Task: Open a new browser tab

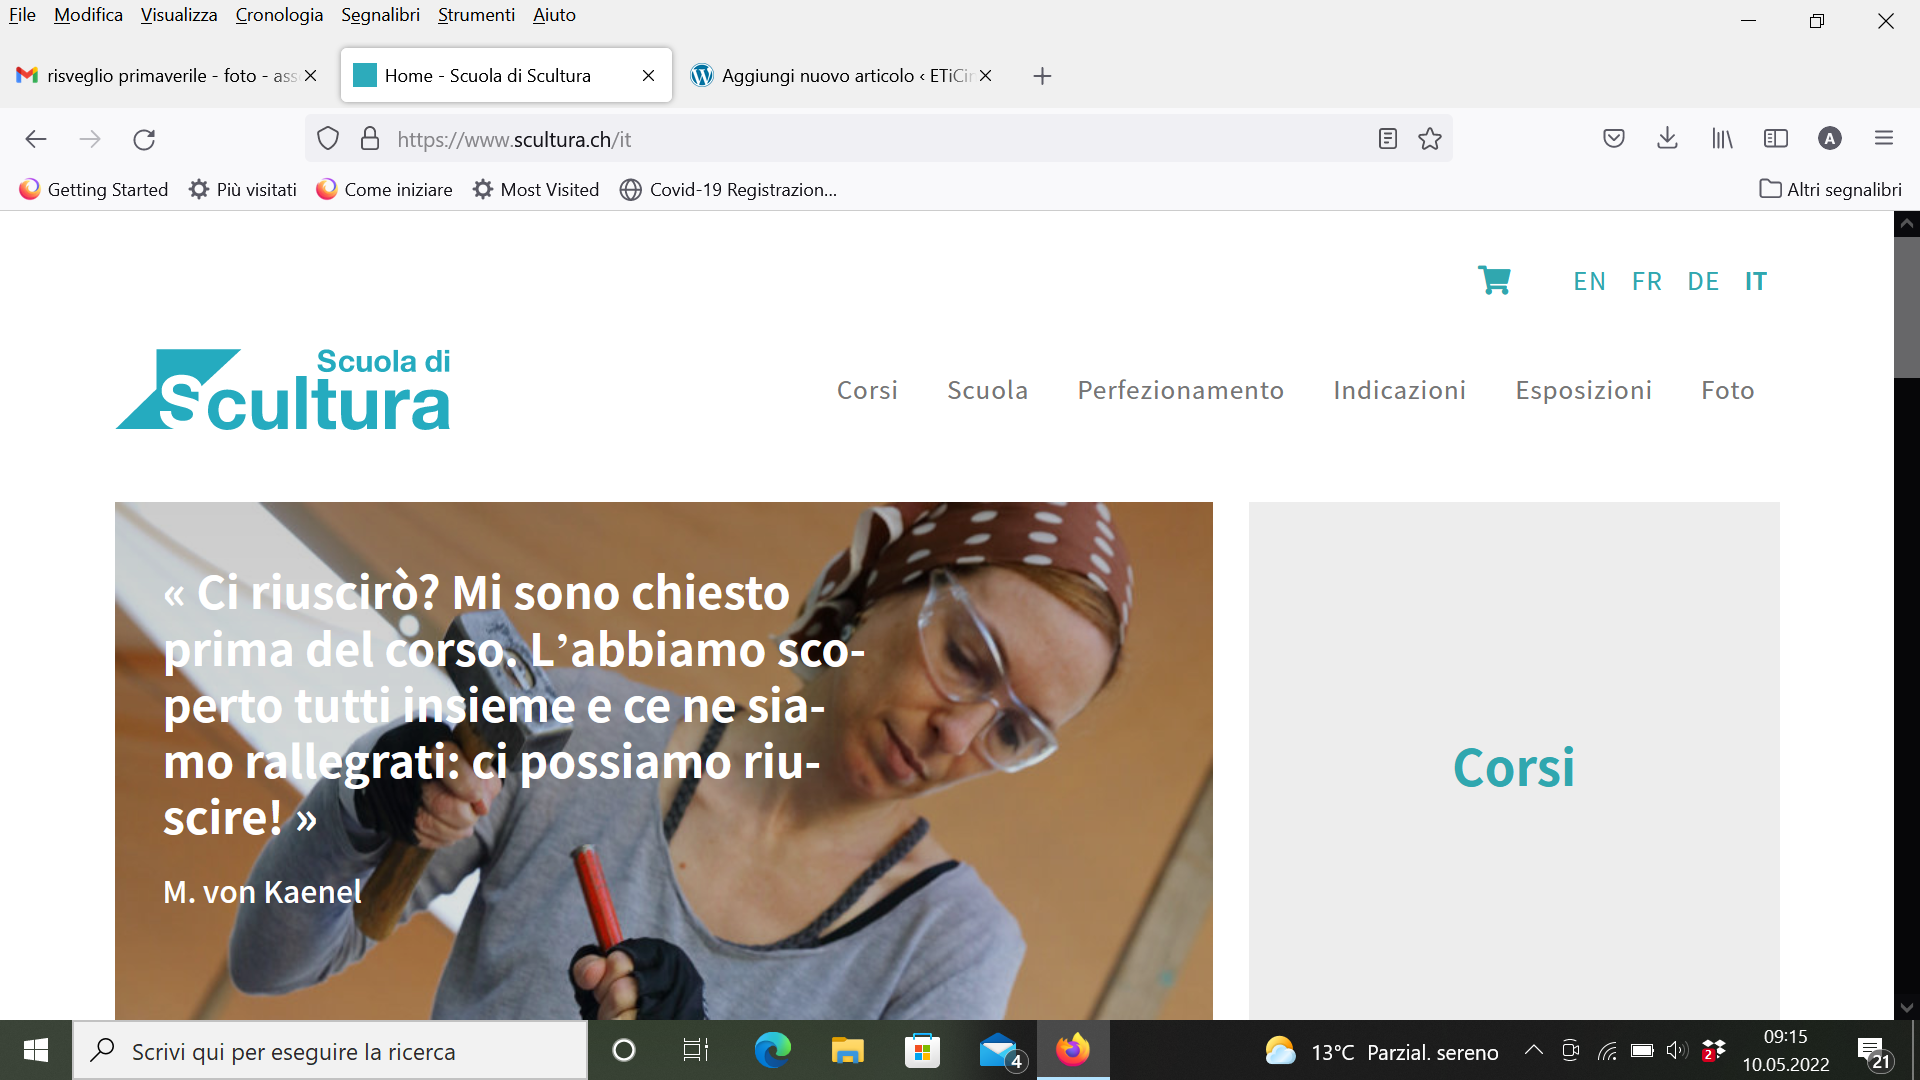Action: pos(1042,76)
